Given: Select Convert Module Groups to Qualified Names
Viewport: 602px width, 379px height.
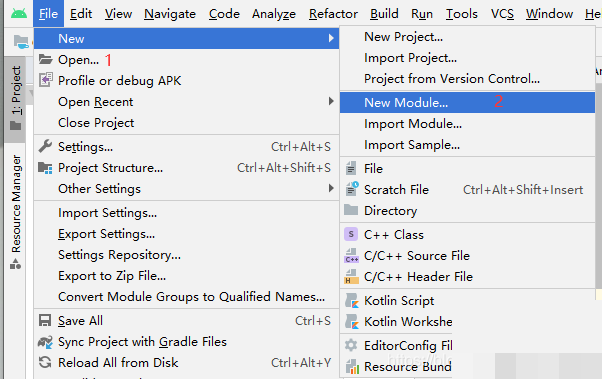Looking at the screenshot, I should (x=186, y=296).
